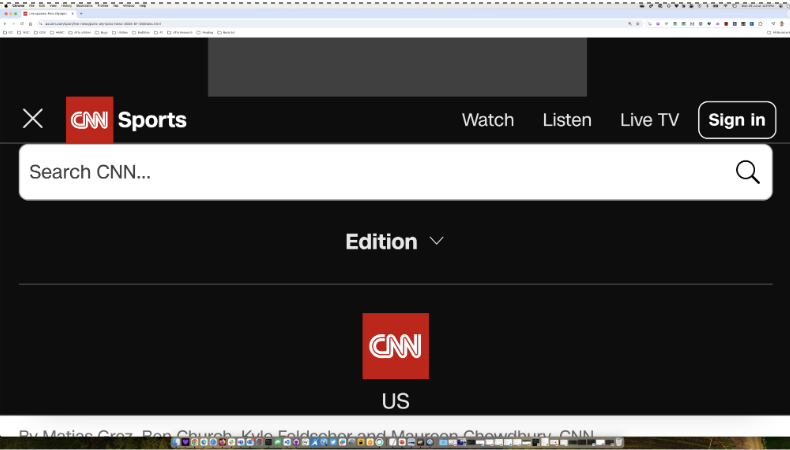Select the US edition label

tap(395, 401)
